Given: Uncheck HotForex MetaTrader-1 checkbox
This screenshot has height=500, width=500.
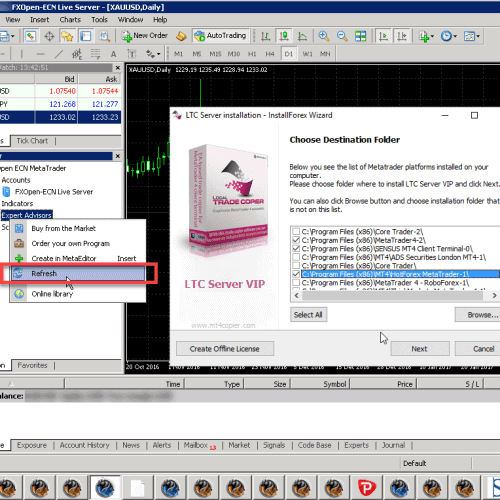Looking at the screenshot, I should (x=296, y=274).
